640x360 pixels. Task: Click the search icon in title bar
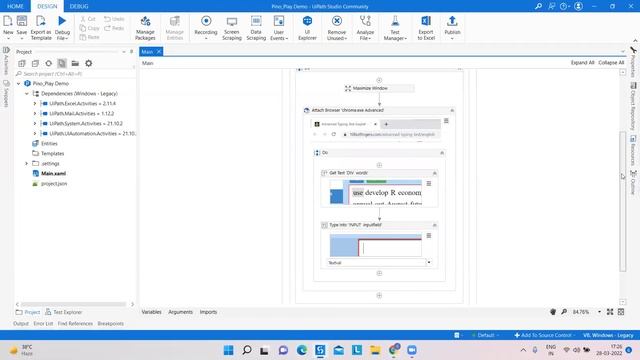539,6
